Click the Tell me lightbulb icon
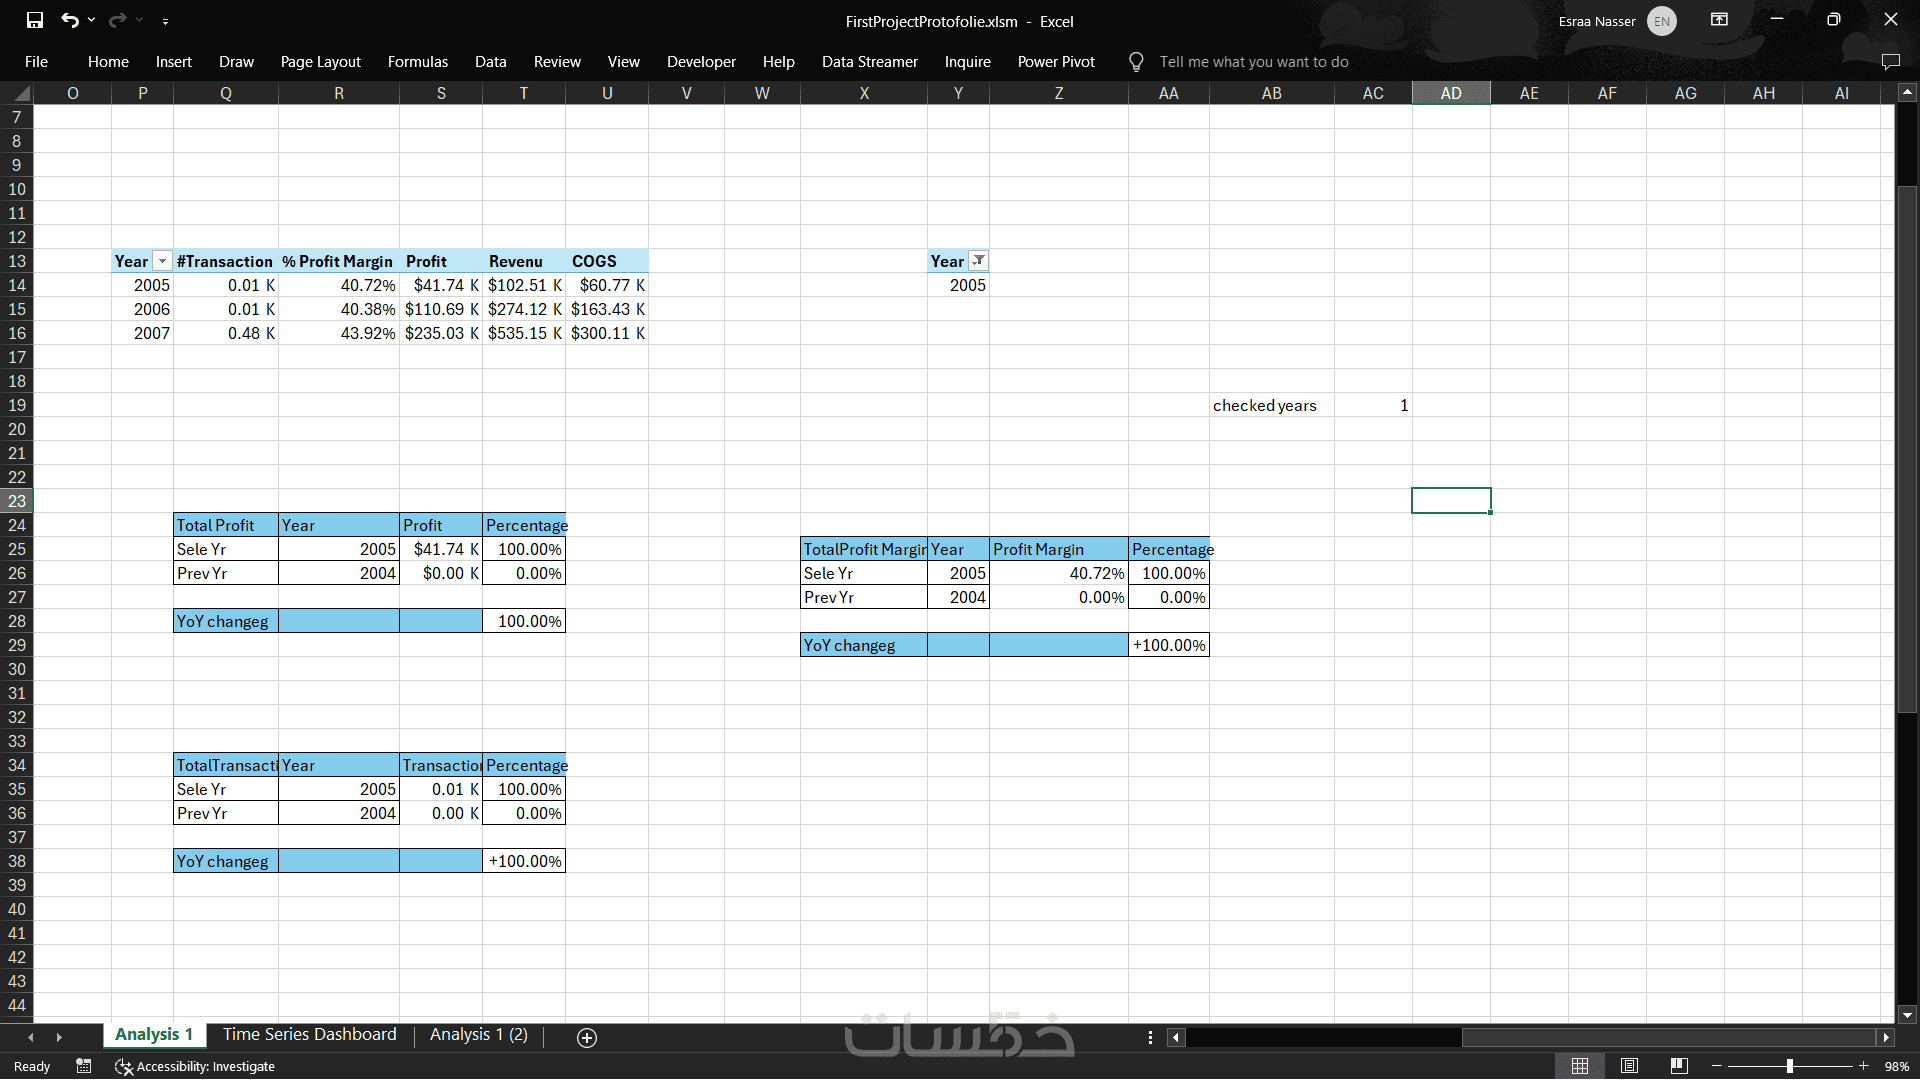The width and height of the screenshot is (1920, 1080). click(x=1136, y=62)
